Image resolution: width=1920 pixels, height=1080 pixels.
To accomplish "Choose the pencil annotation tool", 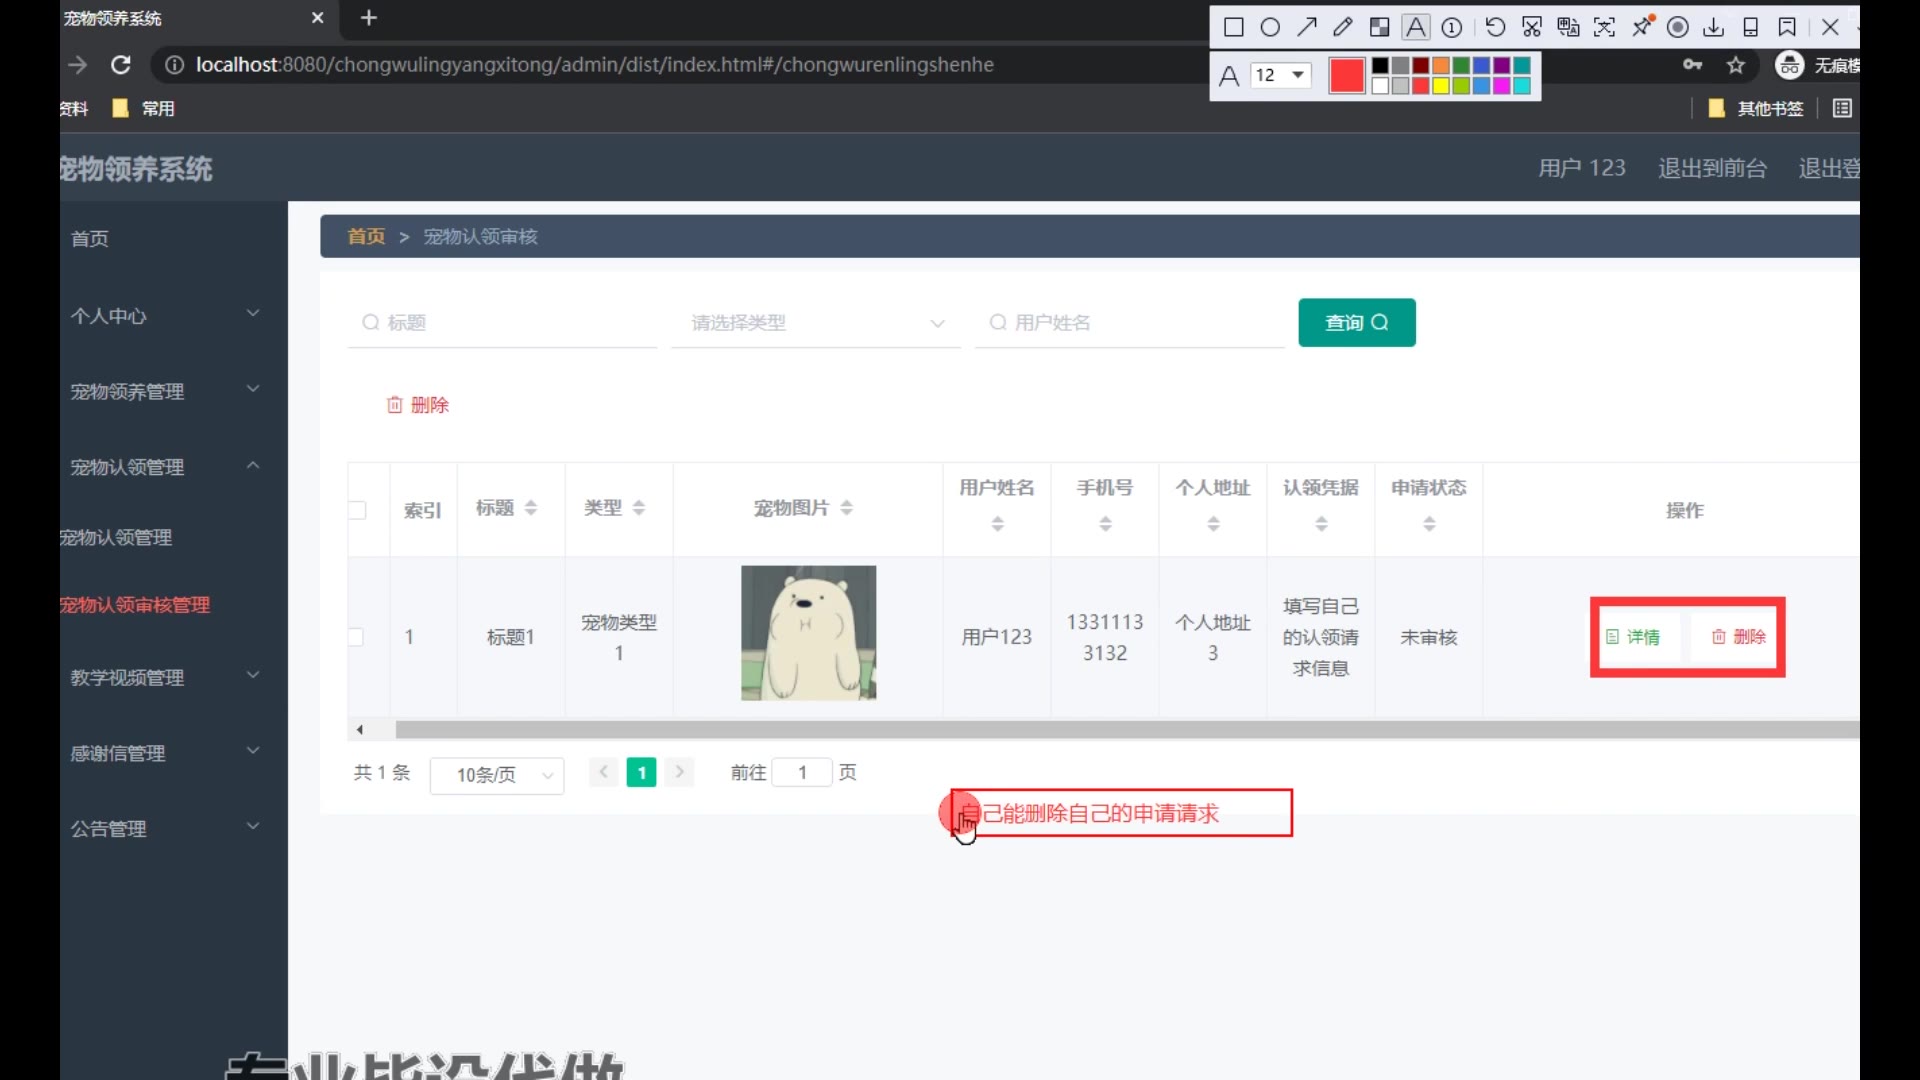I will [x=1343, y=27].
